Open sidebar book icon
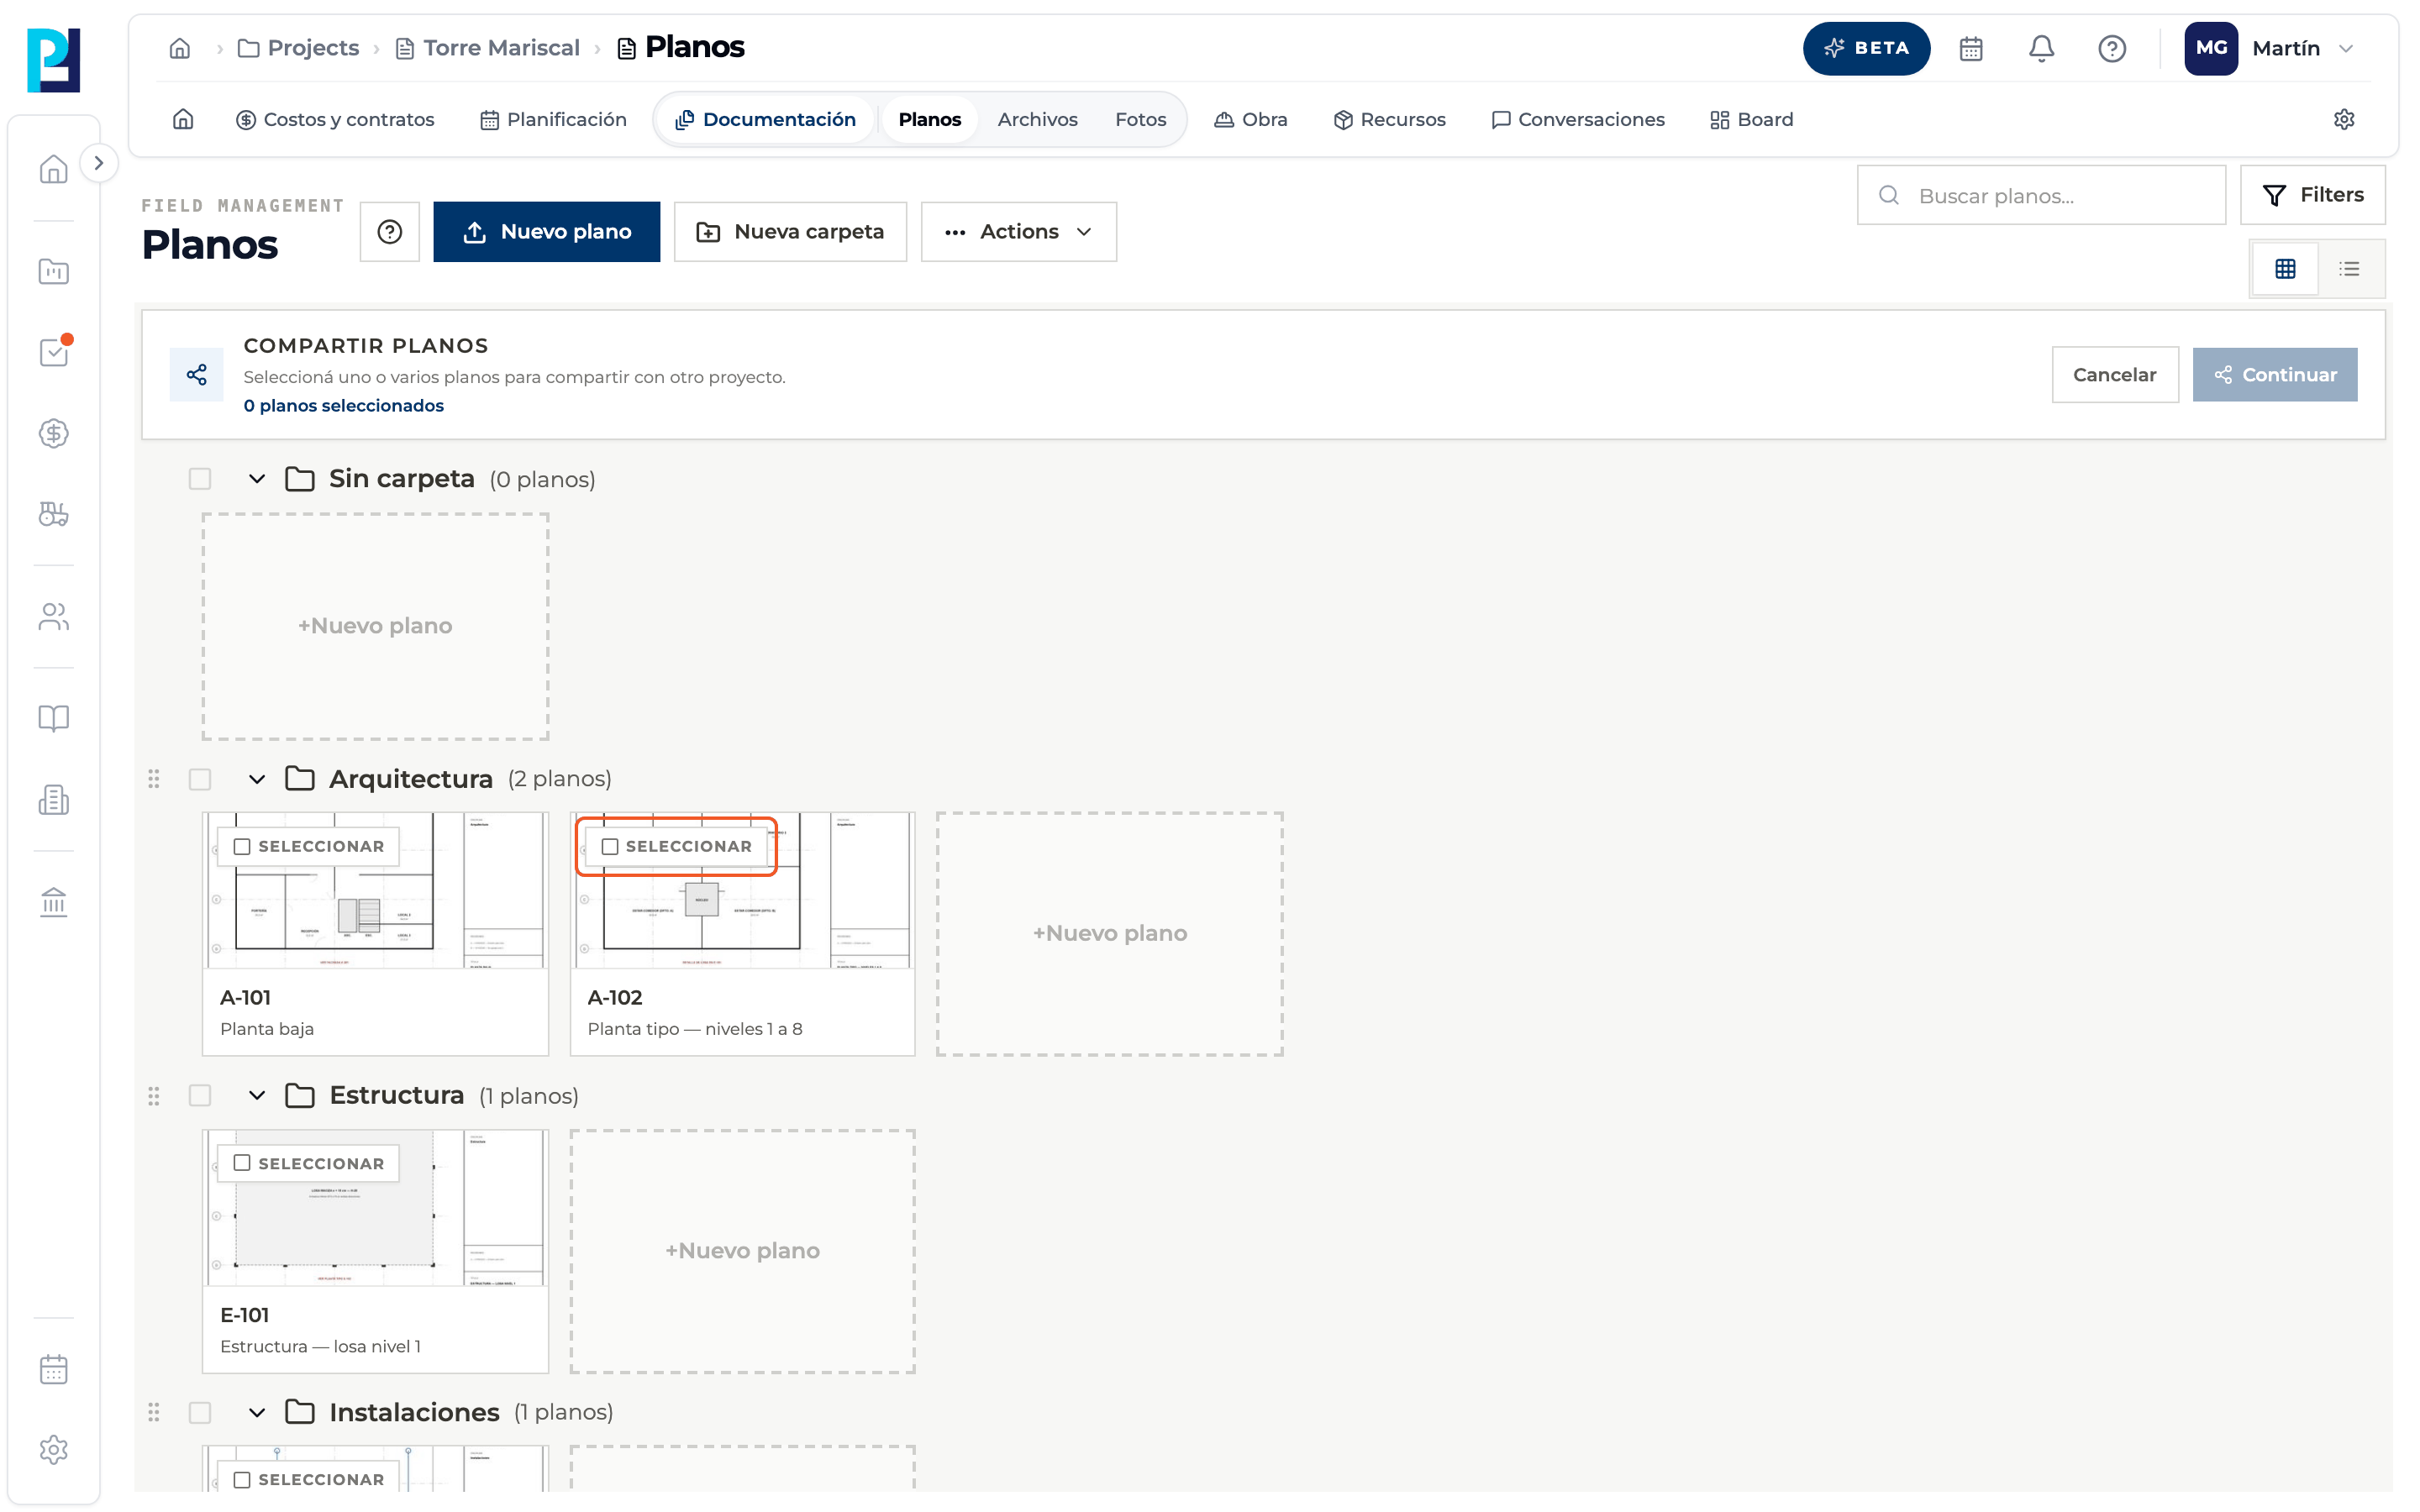Image resolution: width=2420 pixels, height=1512 pixels. 54,718
